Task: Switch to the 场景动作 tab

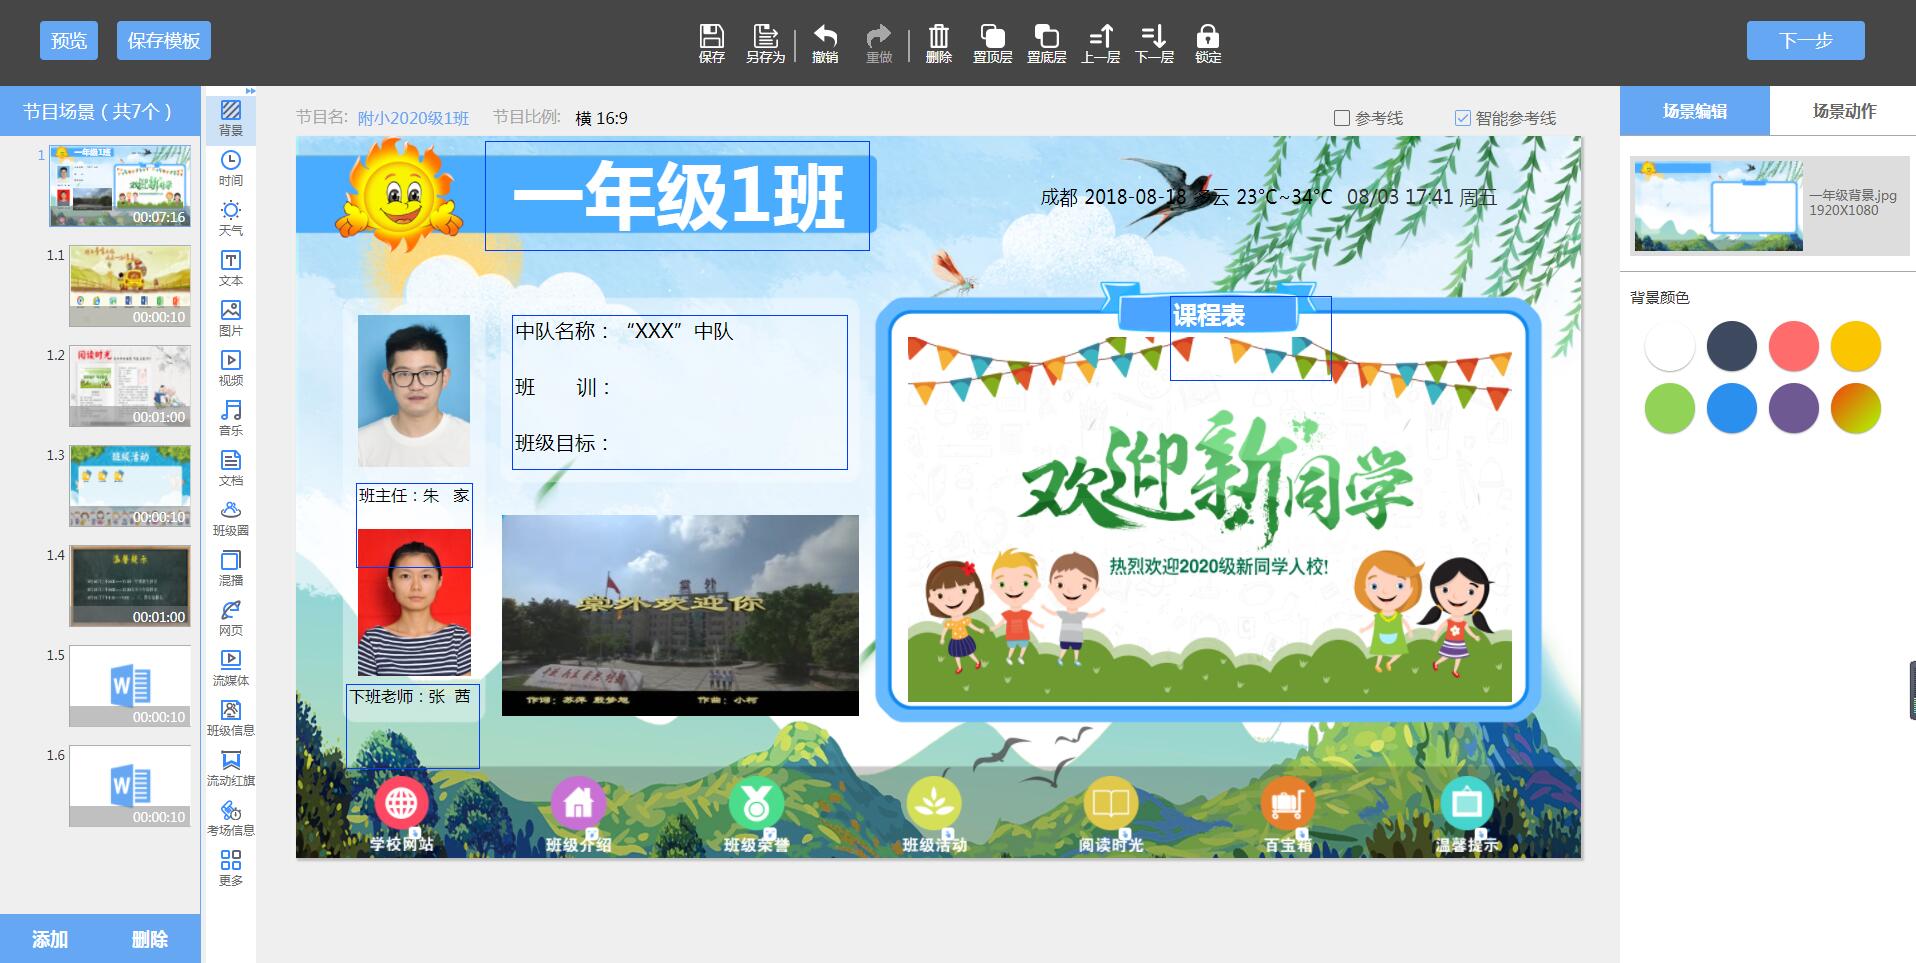Action: click(1843, 111)
